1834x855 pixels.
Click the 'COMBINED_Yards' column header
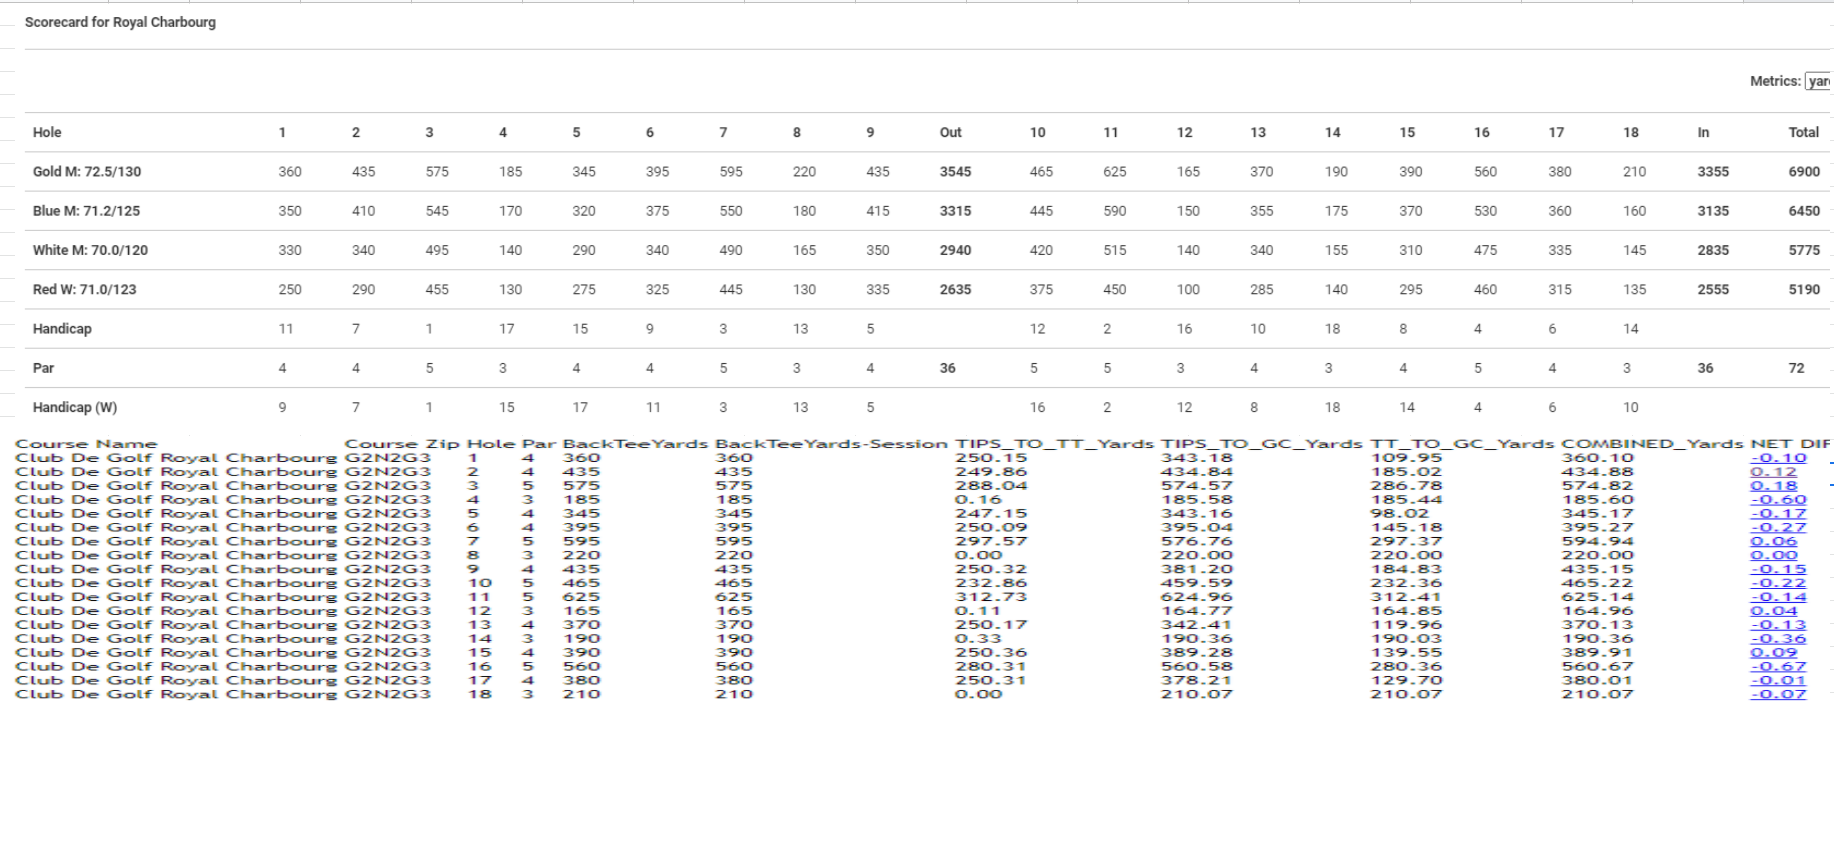click(x=1652, y=444)
